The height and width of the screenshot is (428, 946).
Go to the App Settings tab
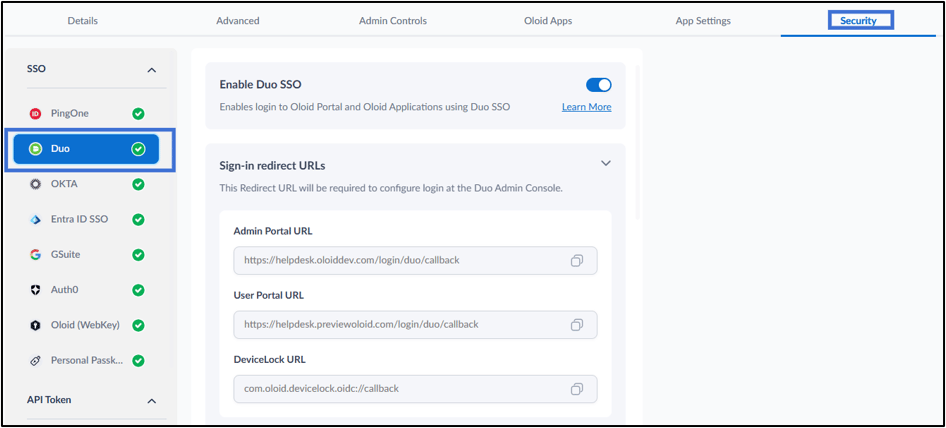(x=703, y=21)
